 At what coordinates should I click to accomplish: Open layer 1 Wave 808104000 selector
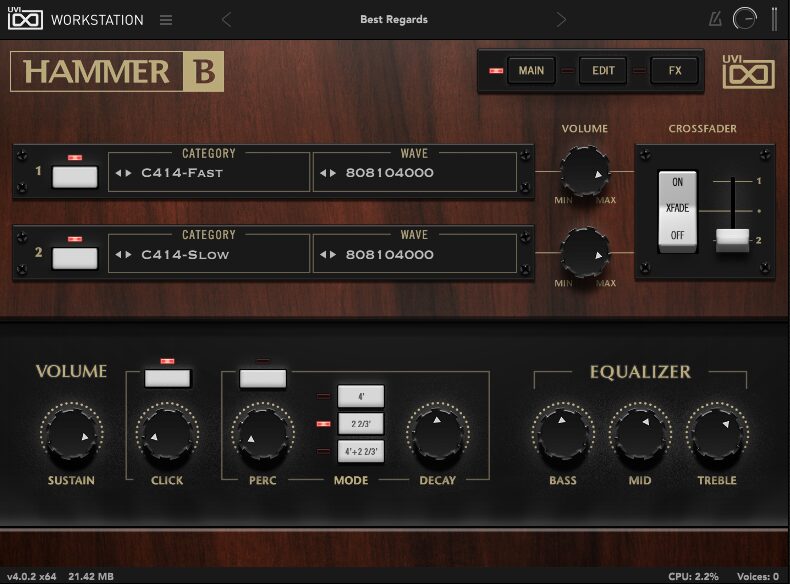click(415, 173)
